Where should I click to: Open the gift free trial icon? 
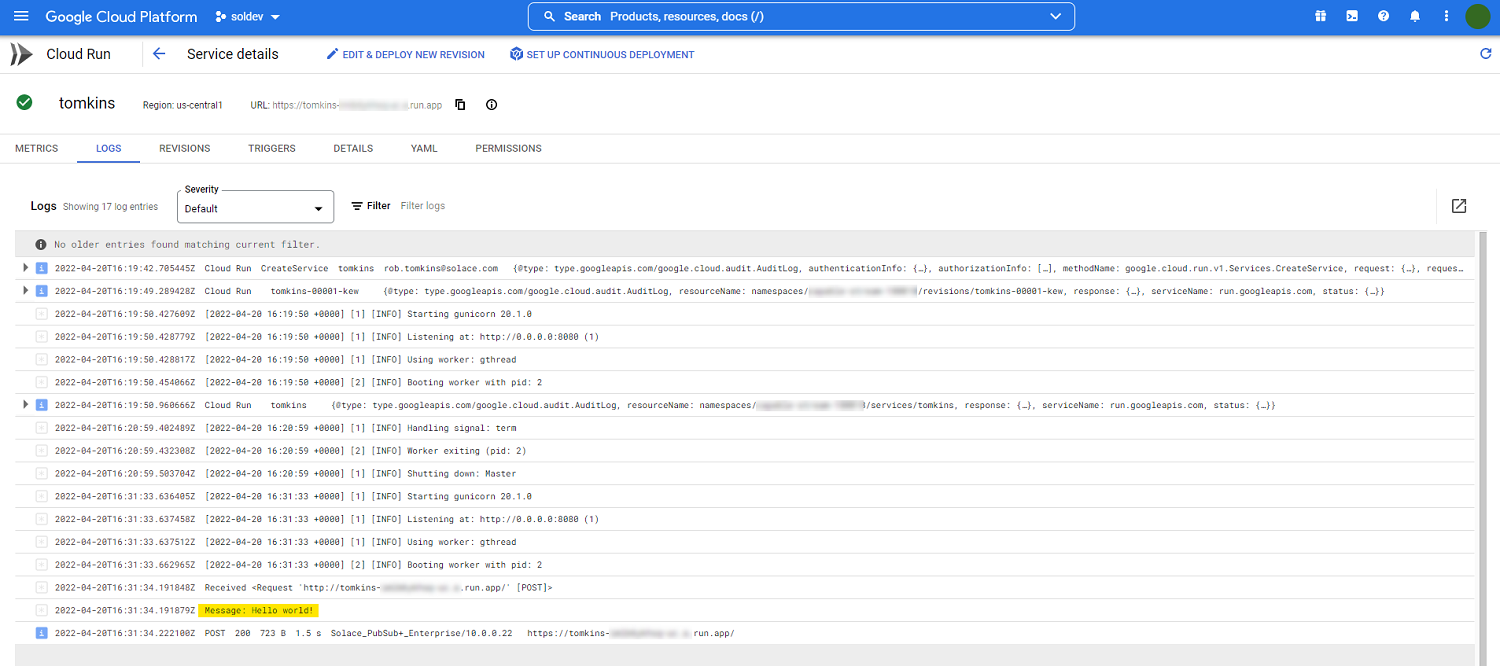coord(1320,17)
